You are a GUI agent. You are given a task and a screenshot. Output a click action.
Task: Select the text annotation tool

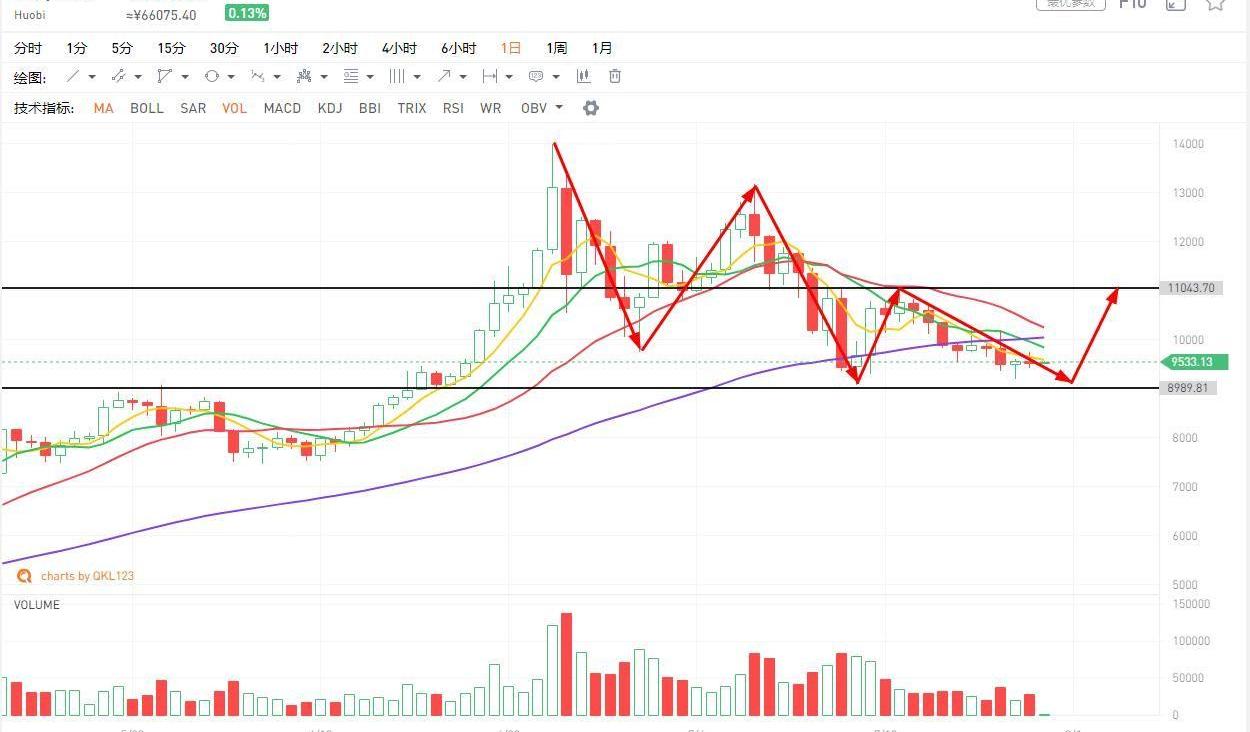(536, 77)
